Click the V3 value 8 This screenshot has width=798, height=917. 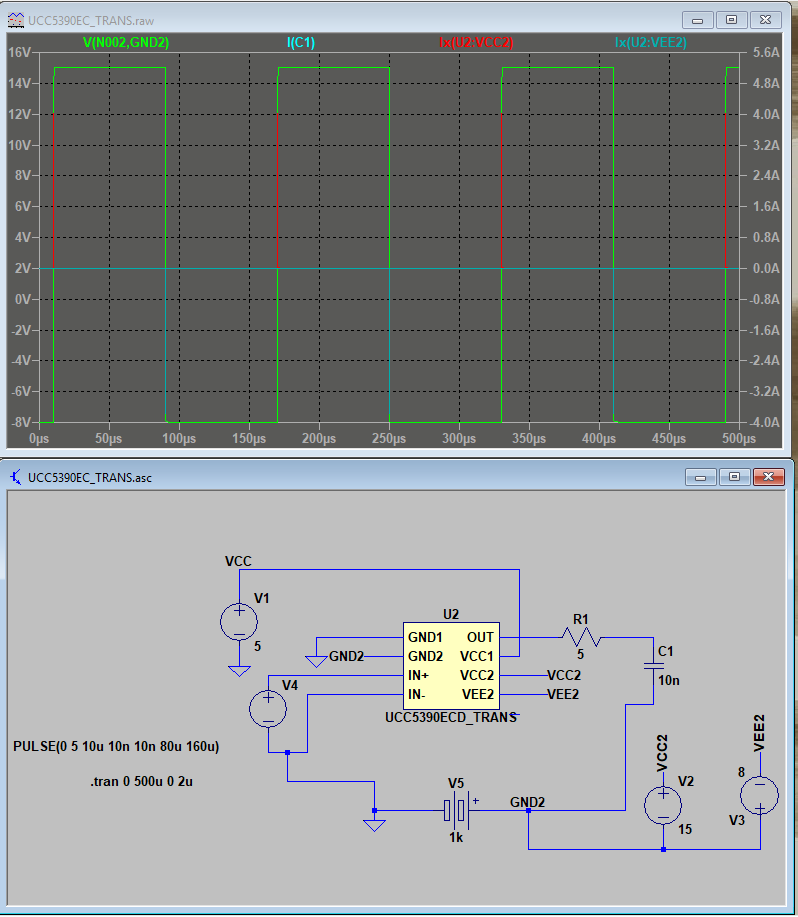click(741, 773)
